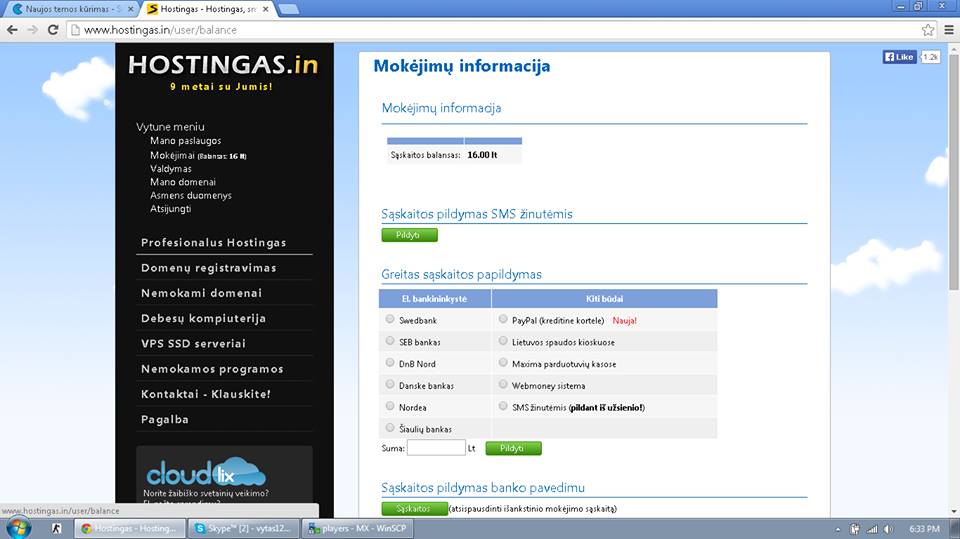Open the Chrome menu icon

tap(949, 29)
